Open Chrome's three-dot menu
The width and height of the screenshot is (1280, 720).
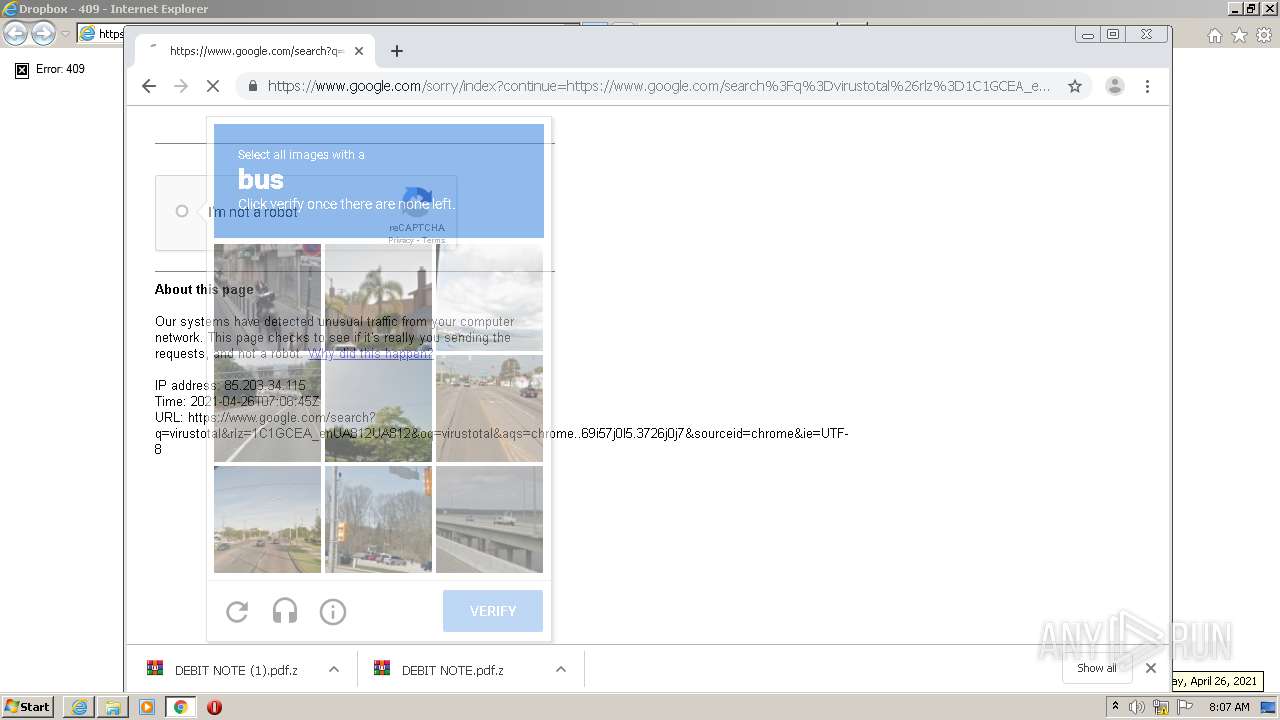coord(1147,86)
